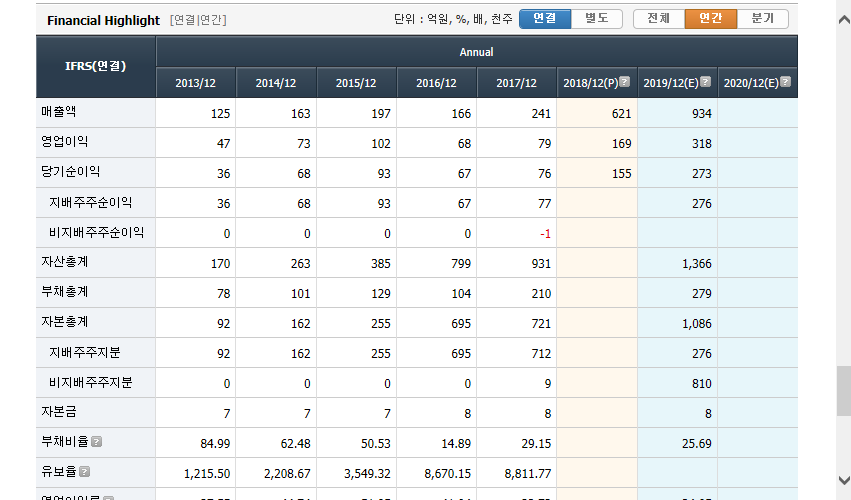The height and width of the screenshot is (500, 851).
Task: Click 유보율 value 3,549.32
Action: (367, 473)
